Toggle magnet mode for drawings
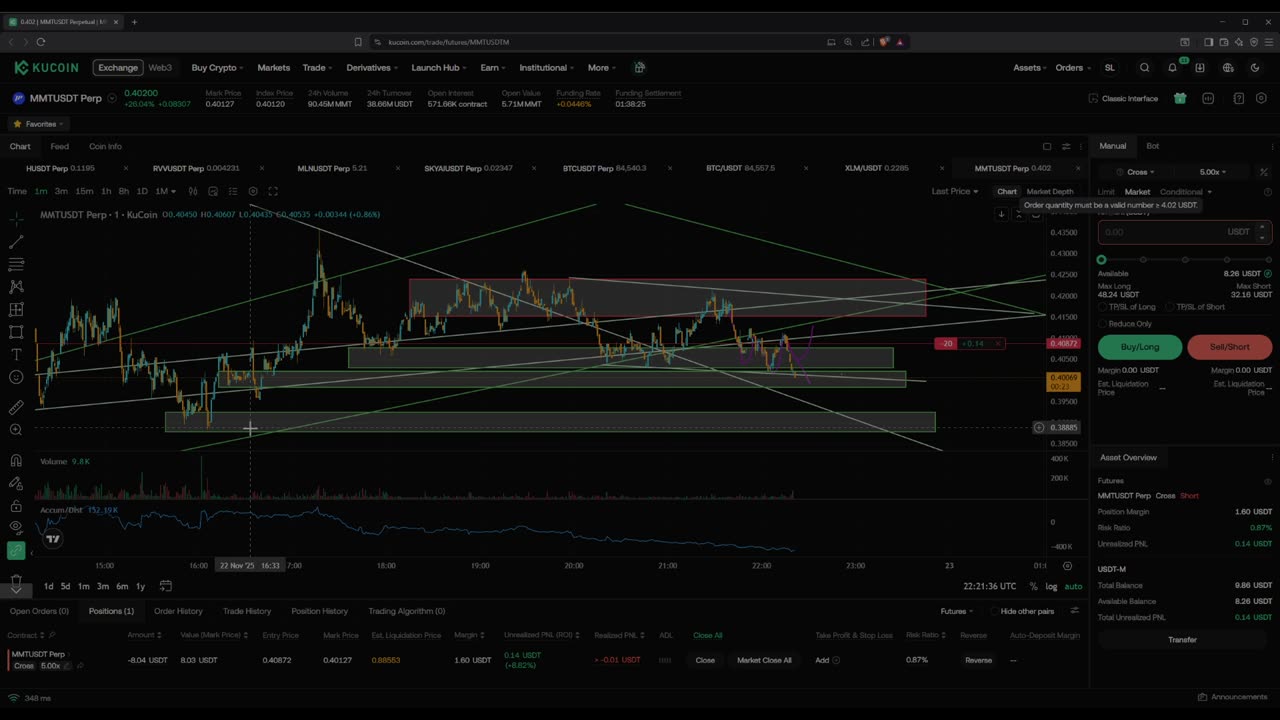The height and width of the screenshot is (720, 1280). tap(16, 460)
